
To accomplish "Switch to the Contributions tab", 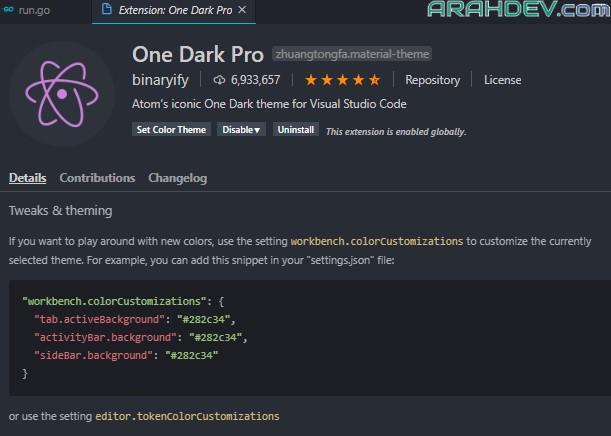I will point(97,178).
